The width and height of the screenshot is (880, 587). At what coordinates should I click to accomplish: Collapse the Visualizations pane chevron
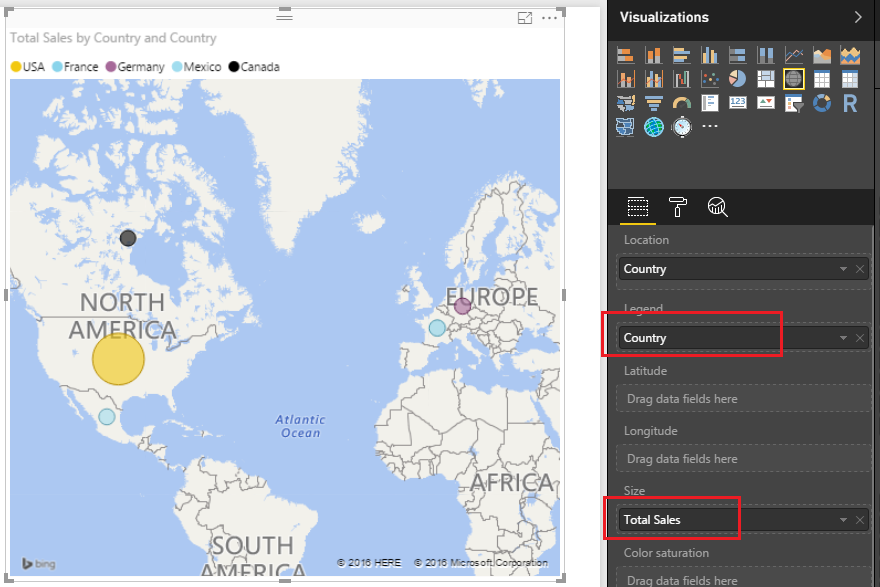click(858, 17)
